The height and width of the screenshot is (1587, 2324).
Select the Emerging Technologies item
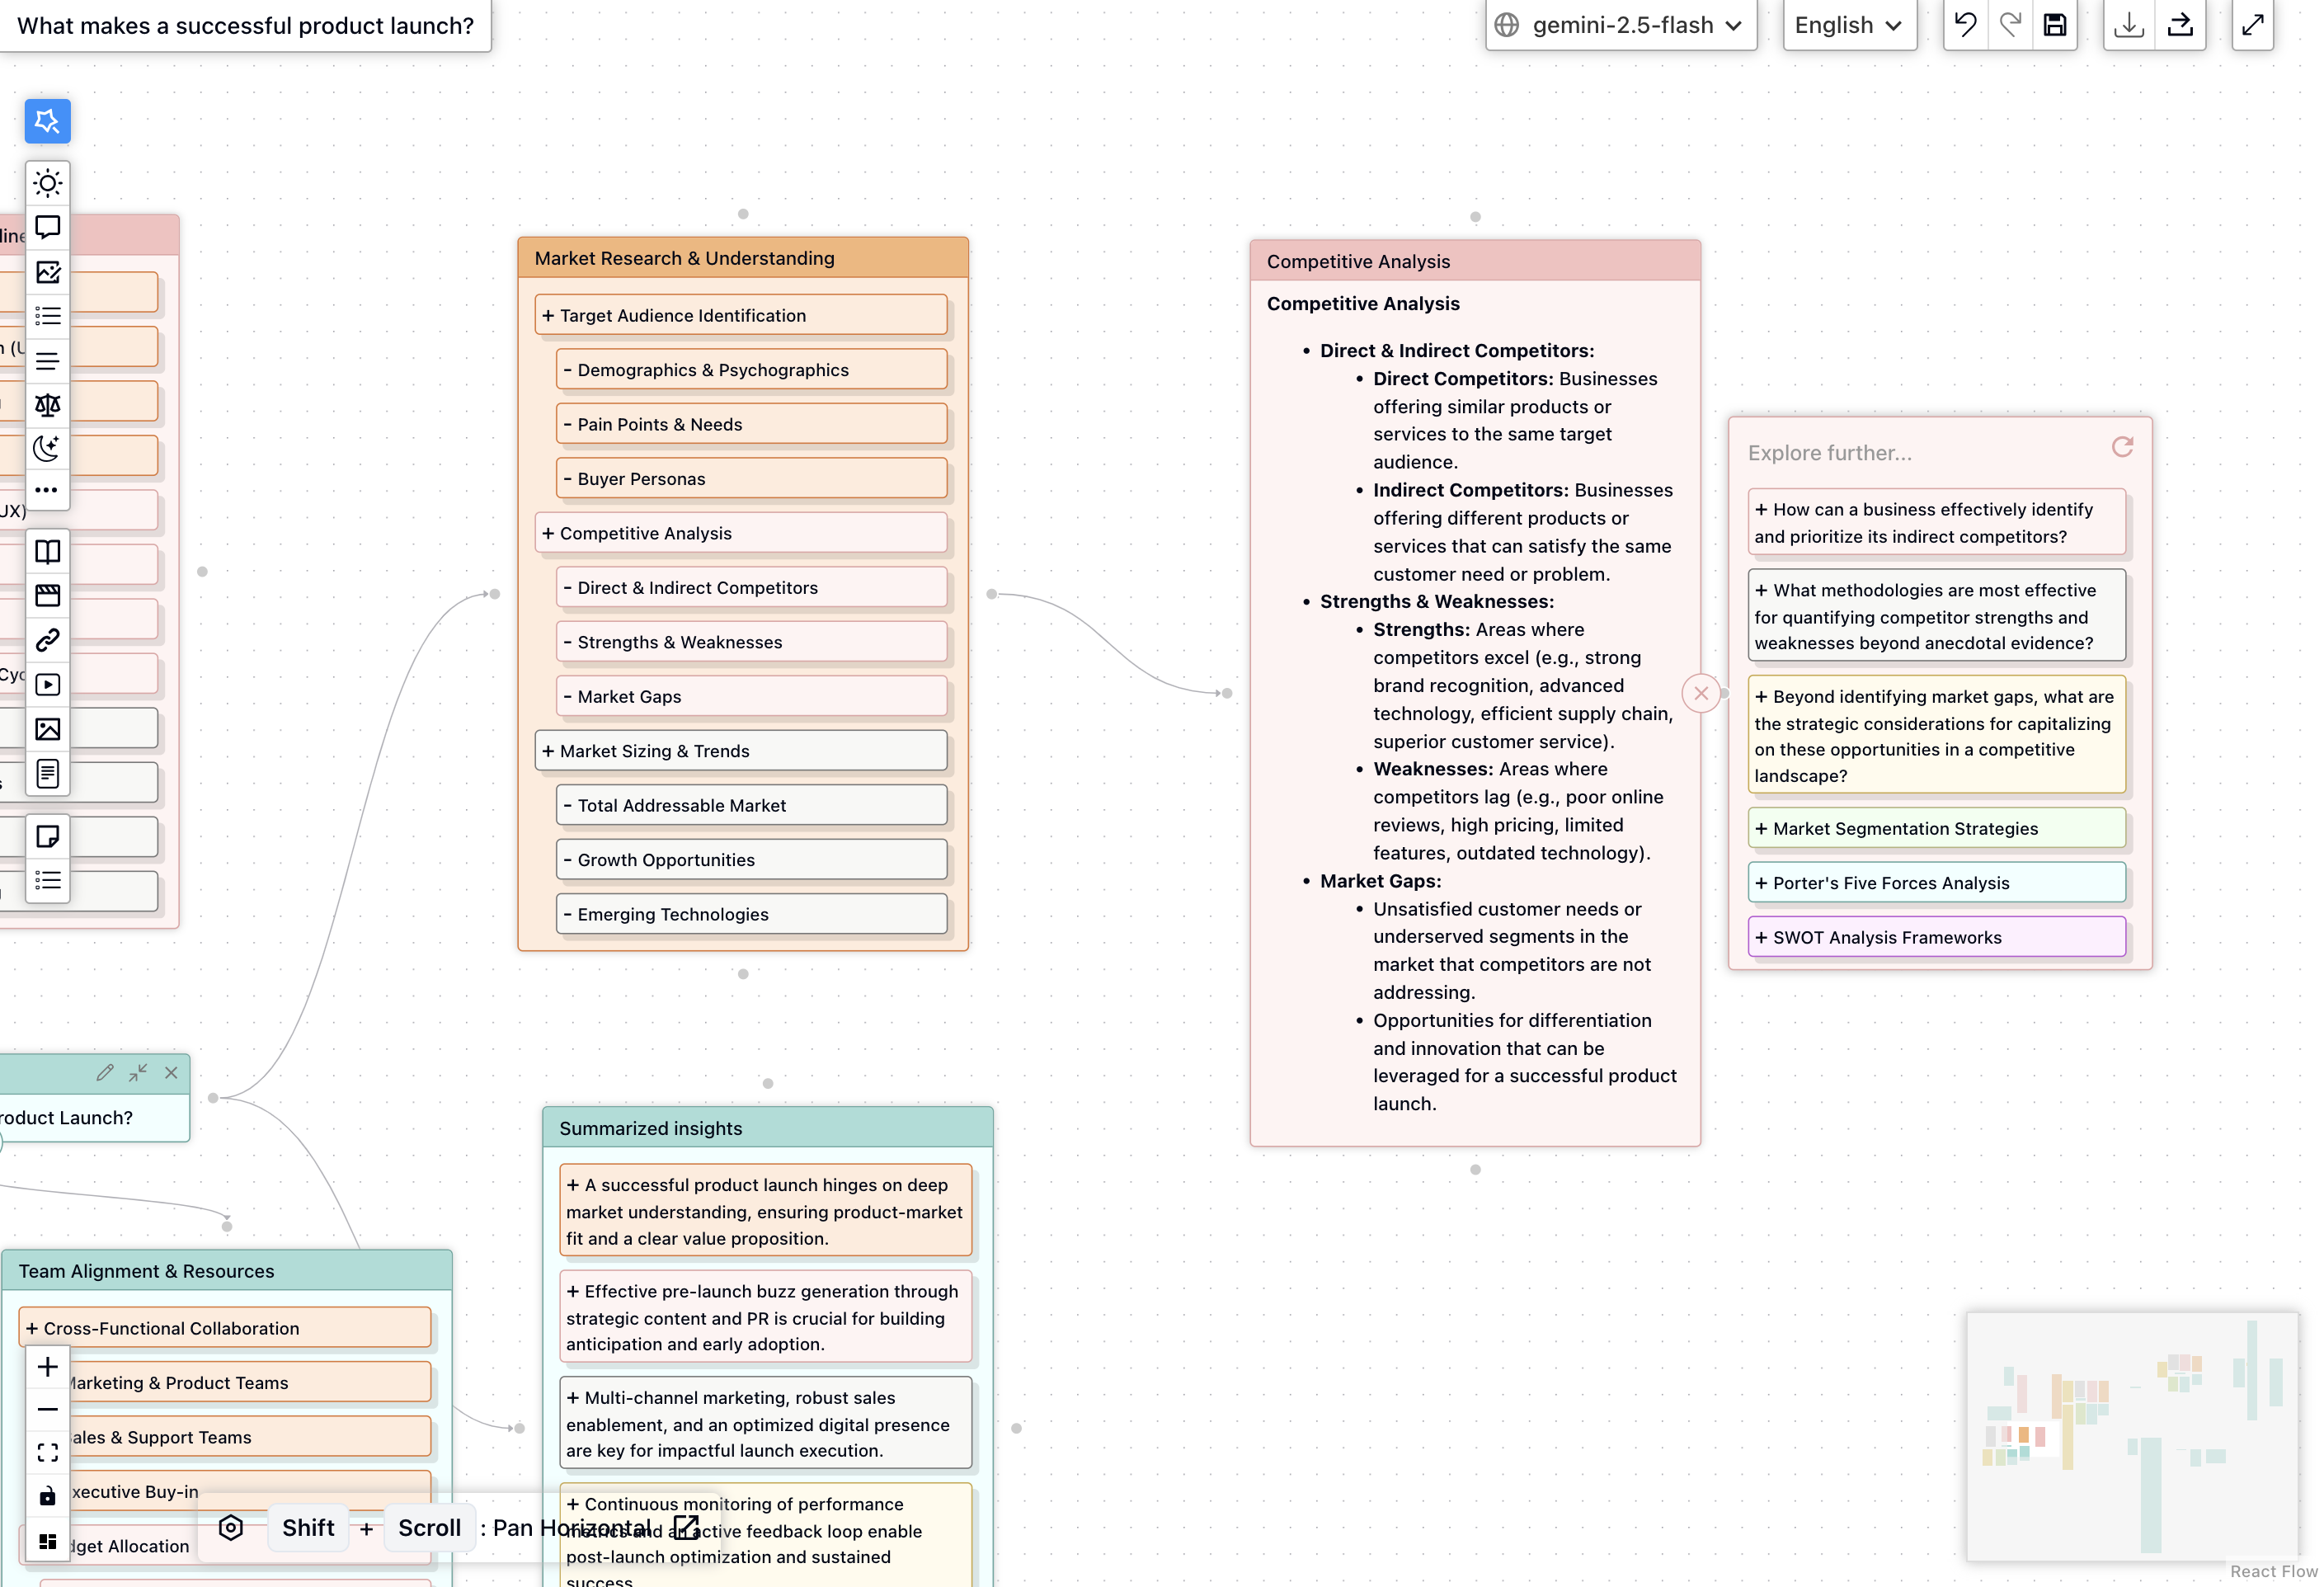[x=751, y=914]
